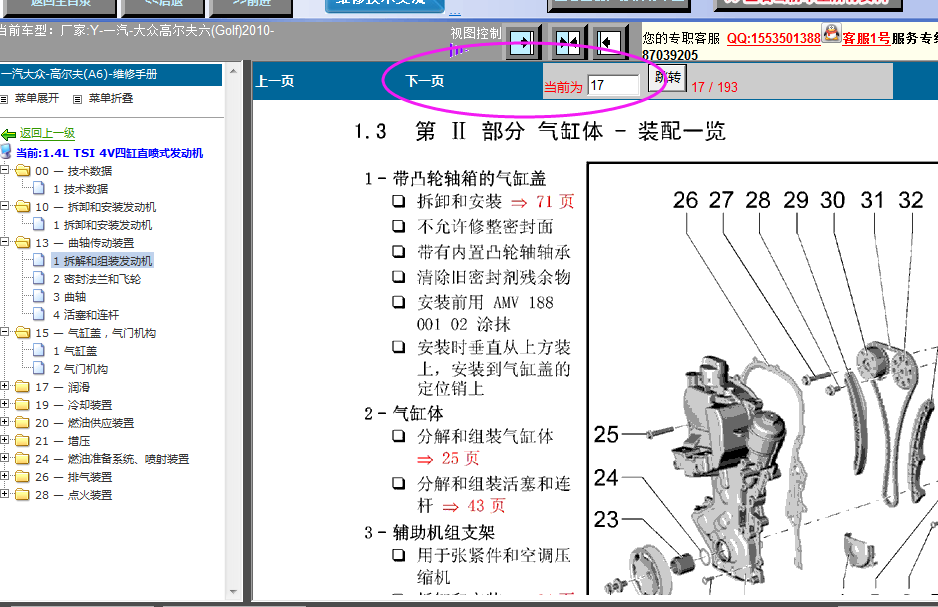The height and width of the screenshot is (607, 938).
Task: Tick the checkbox beside 分解和组装活塞和连杆
Action: 398,483
